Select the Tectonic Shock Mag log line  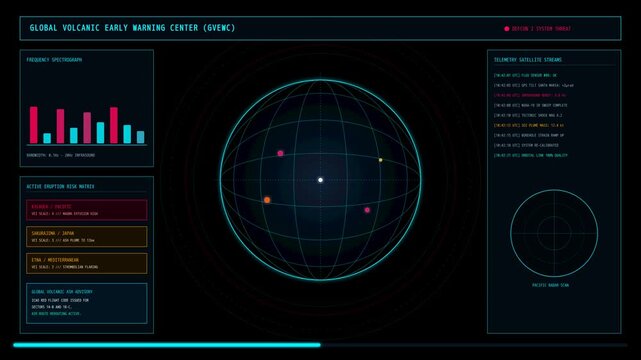(528, 115)
